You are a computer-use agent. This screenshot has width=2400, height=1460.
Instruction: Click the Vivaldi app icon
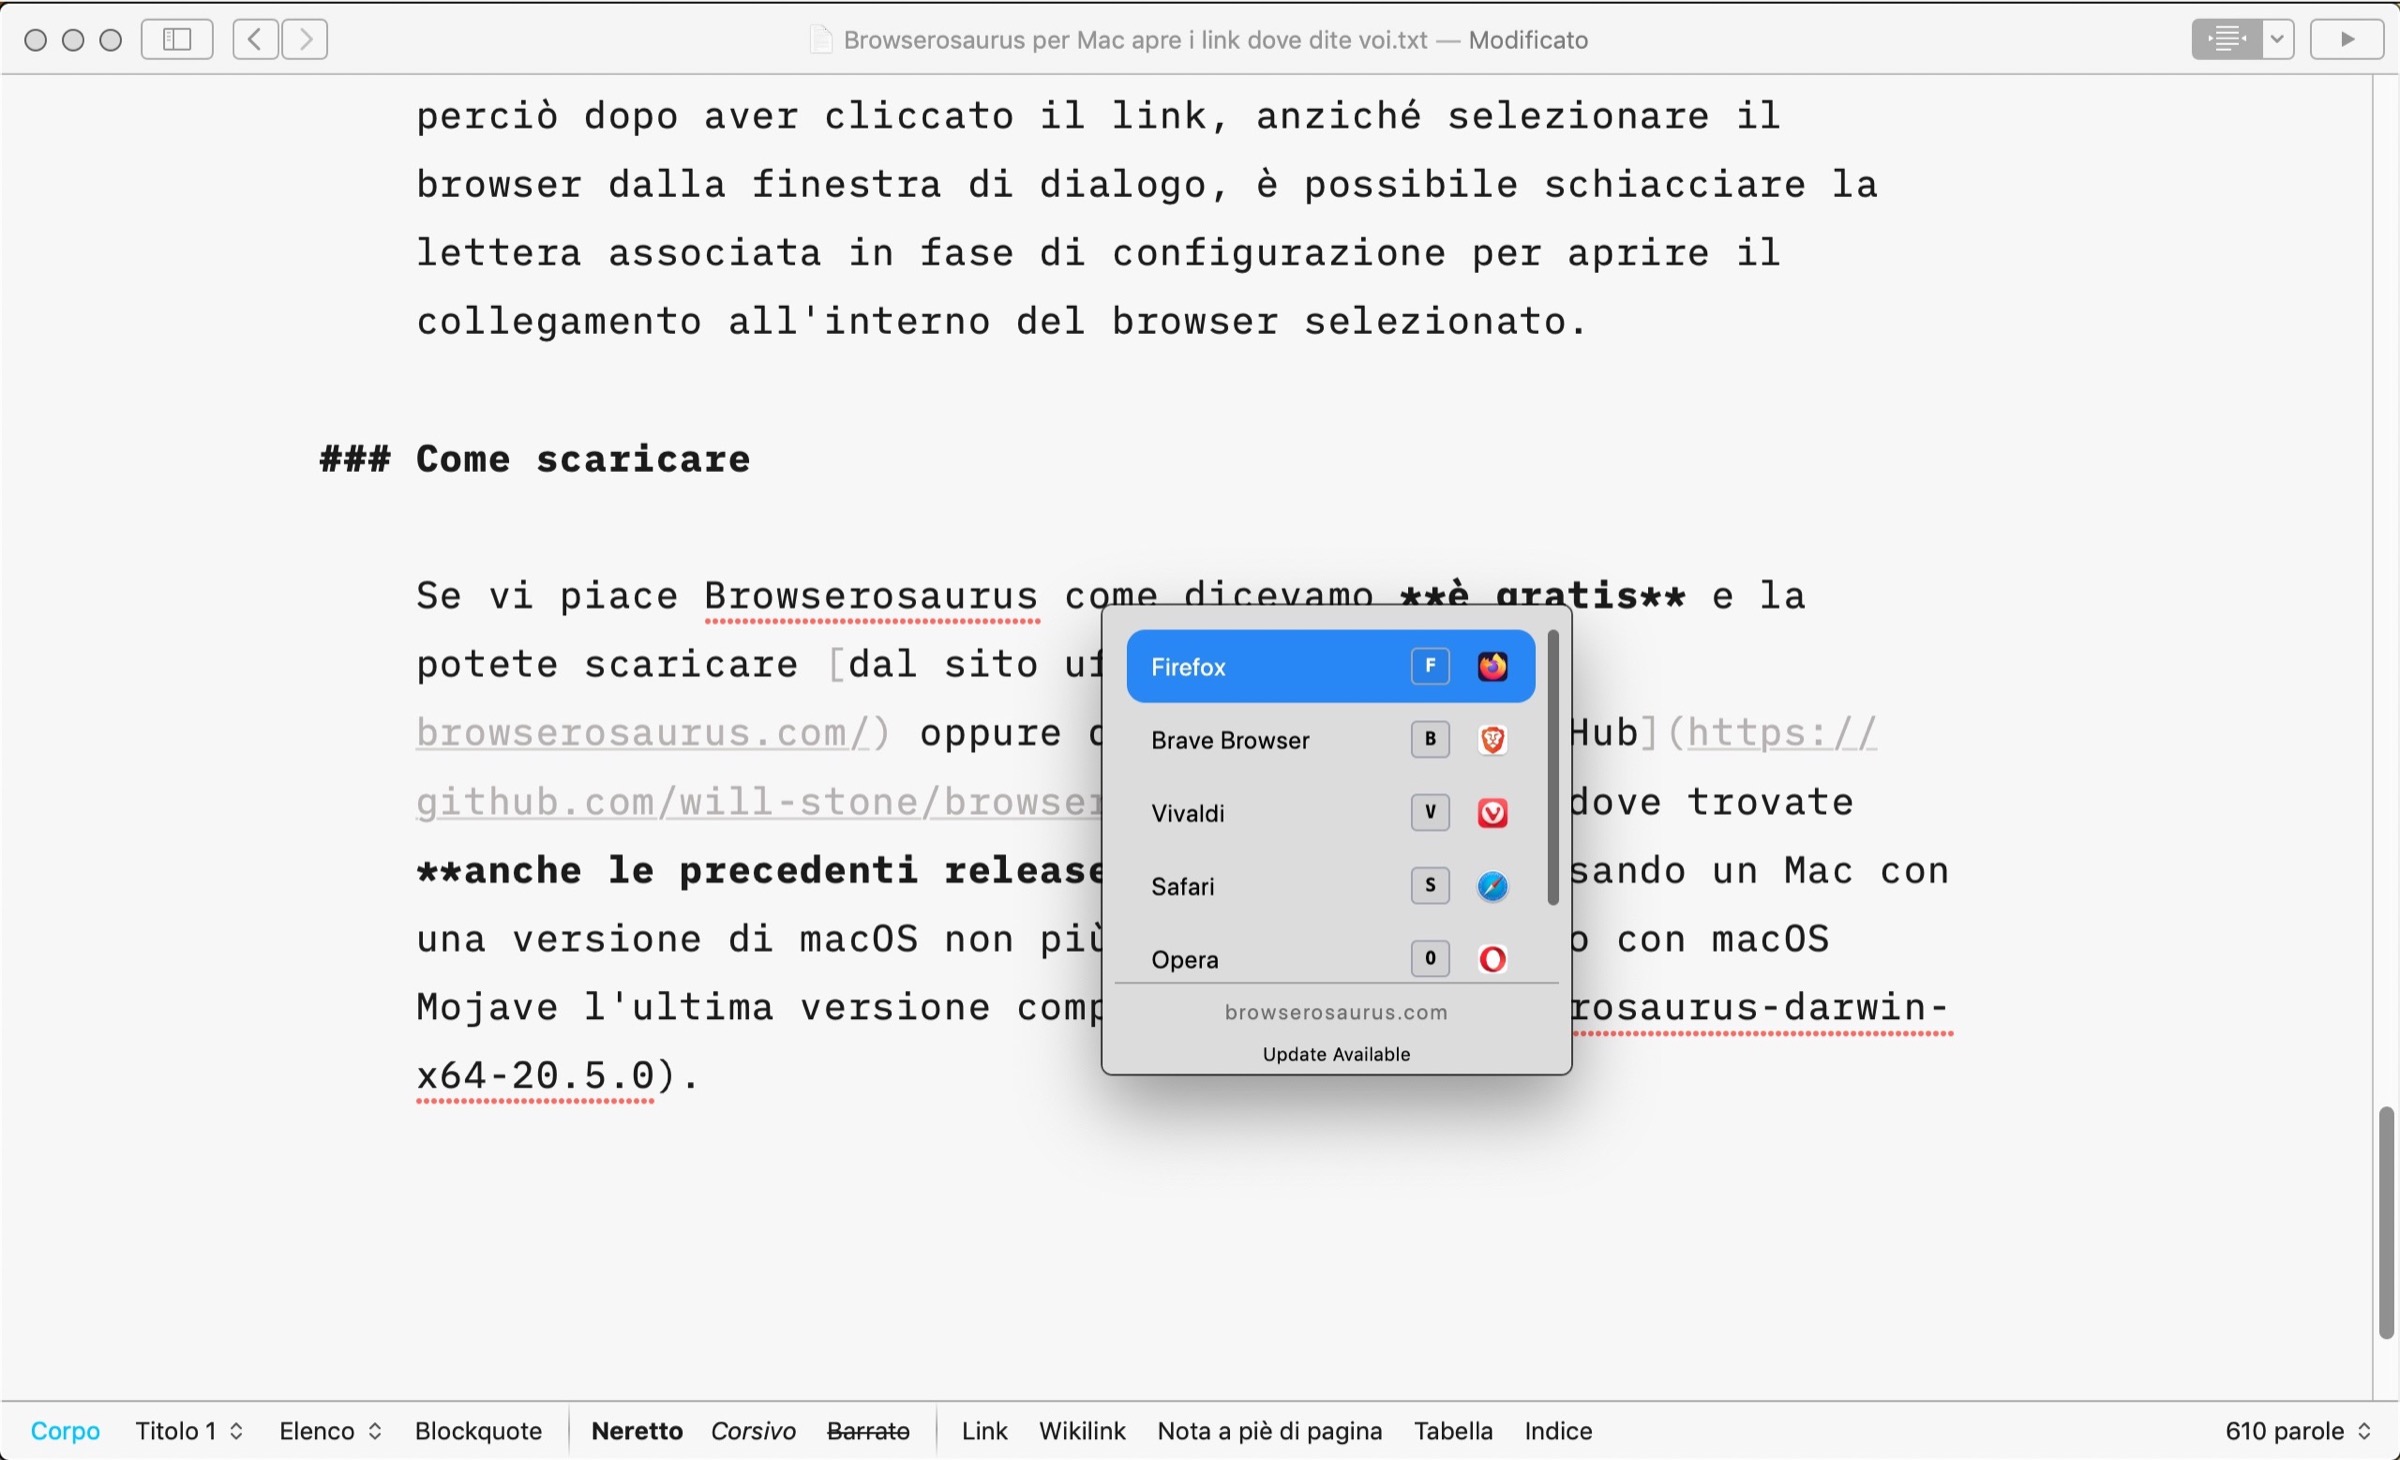pos(1492,813)
